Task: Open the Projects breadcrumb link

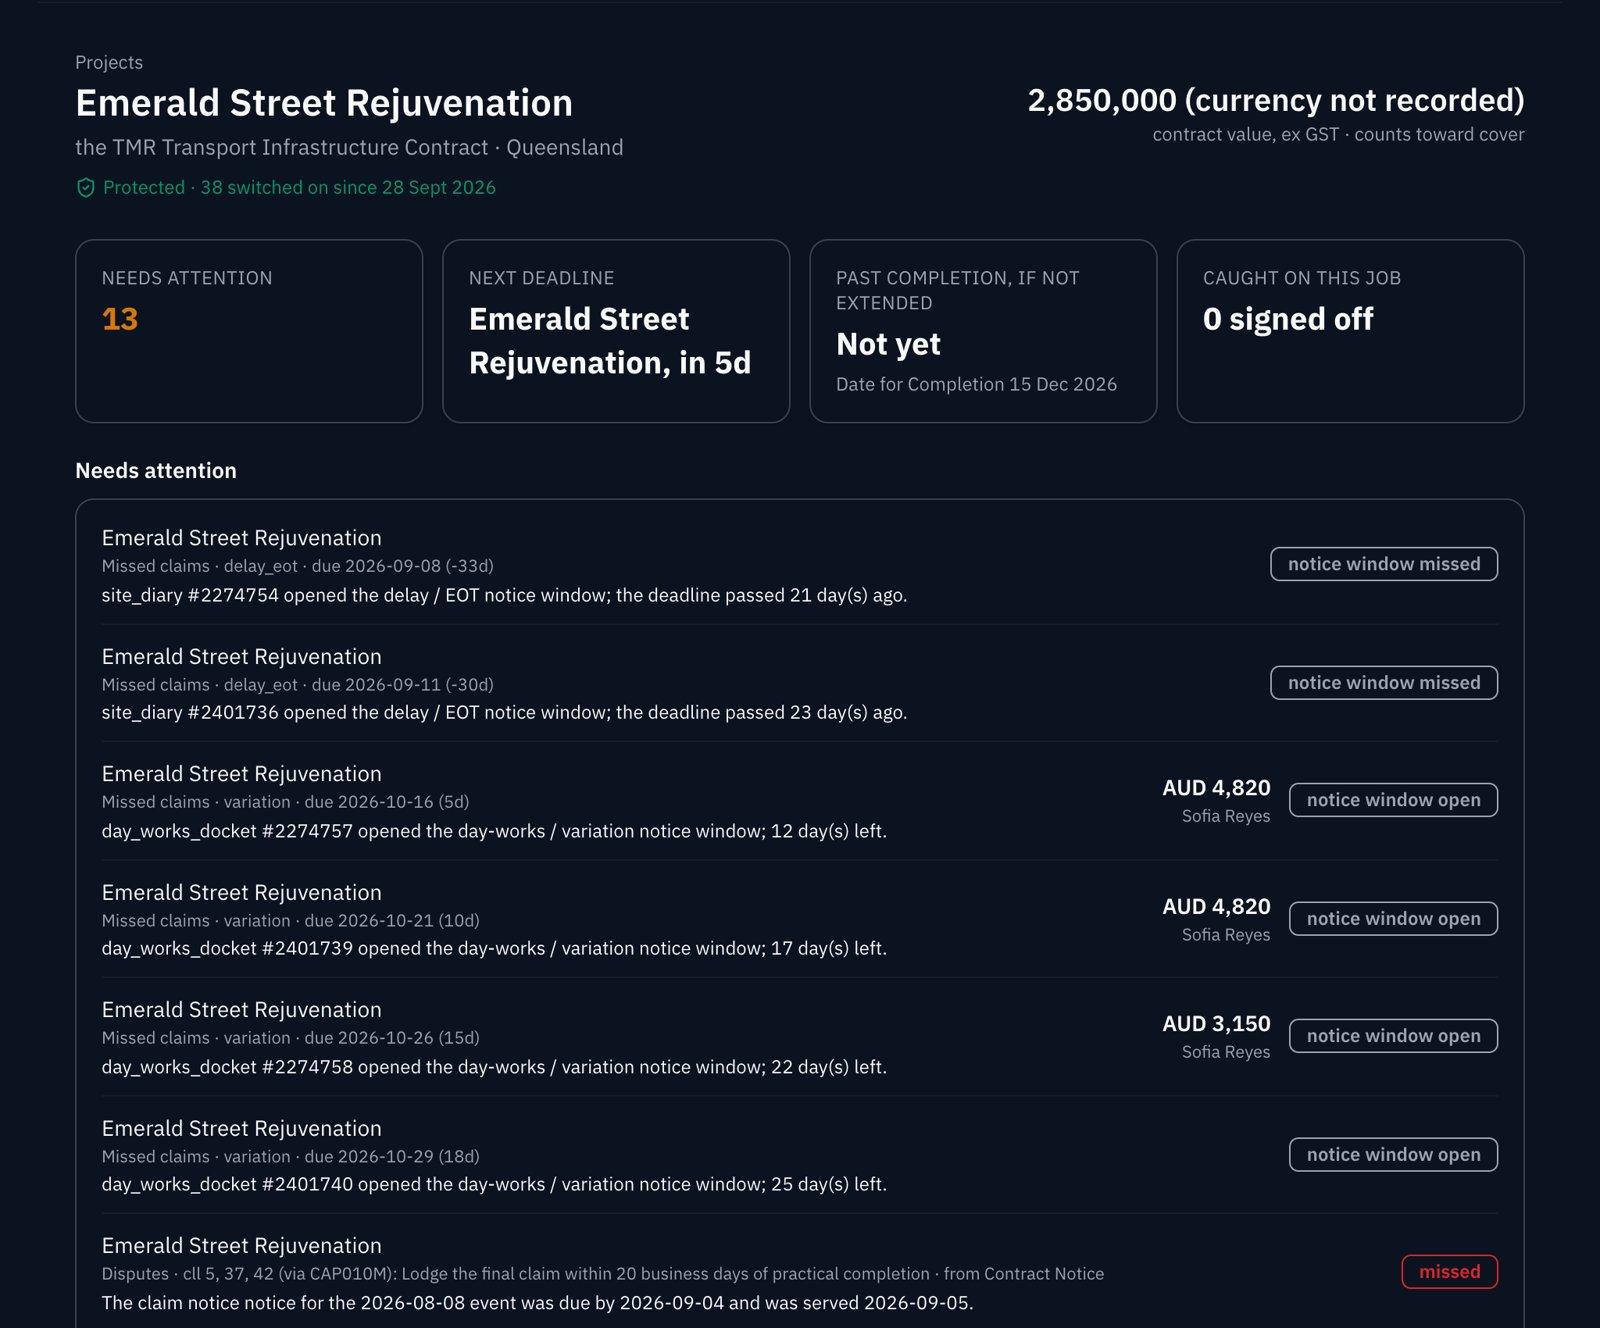Action: click(x=109, y=62)
